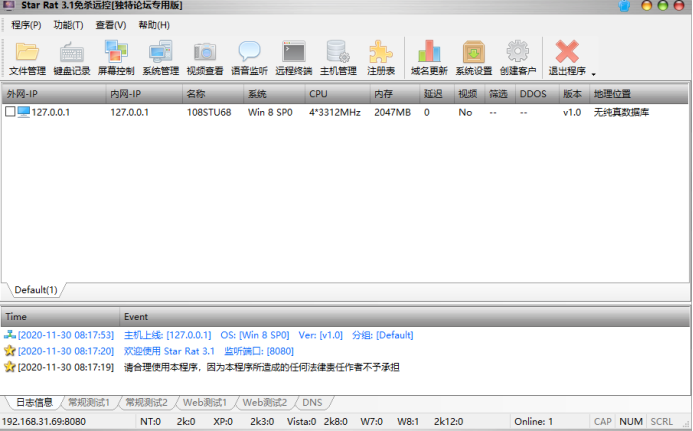693x431 pixels.
Task: Sort by the 延迟 column header
Action: 437,94
